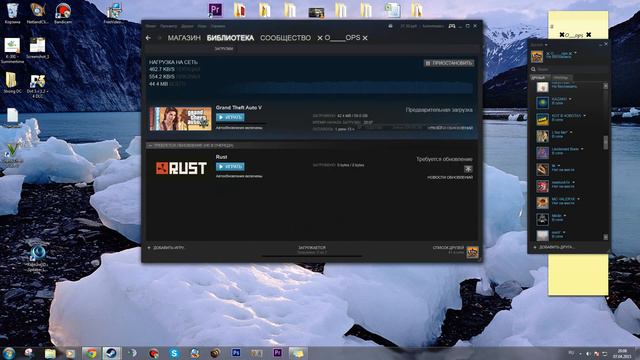Open Premiere Pro shortcut on desktop top row
Viewport: 640px width, 360px height.
click(x=215, y=10)
